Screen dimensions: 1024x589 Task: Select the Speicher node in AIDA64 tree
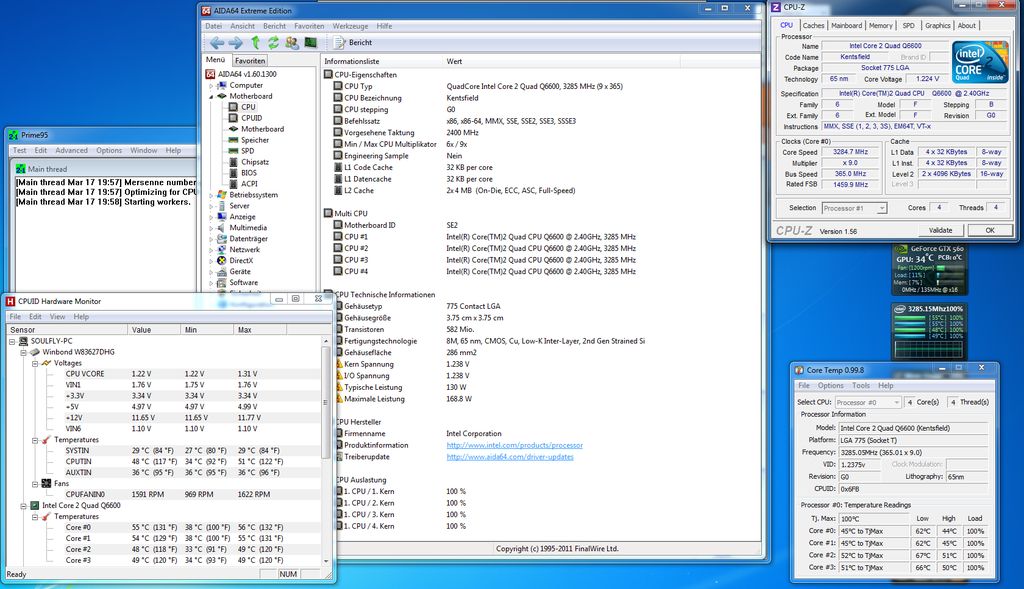click(255, 140)
